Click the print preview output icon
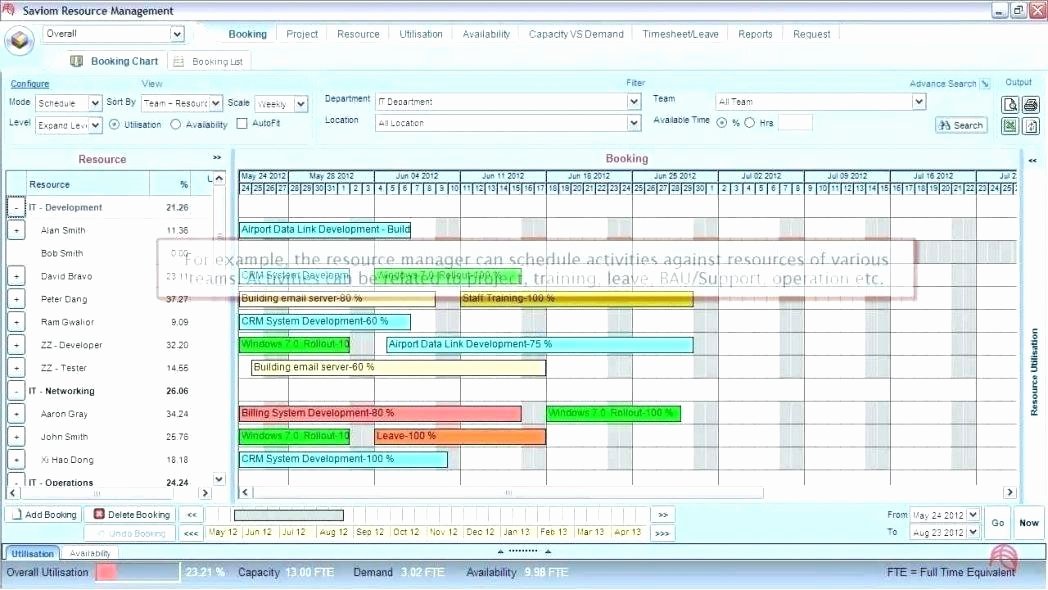 [x=1009, y=105]
